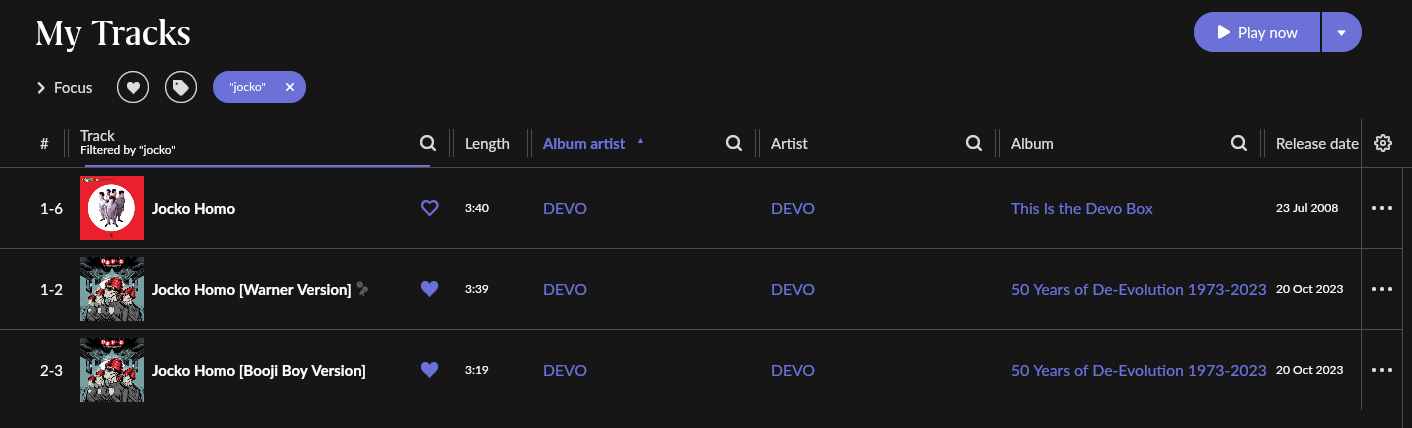Screen dimensions: 1412x428
Task: Sort by the Release date column header
Action: coord(1317,143)
